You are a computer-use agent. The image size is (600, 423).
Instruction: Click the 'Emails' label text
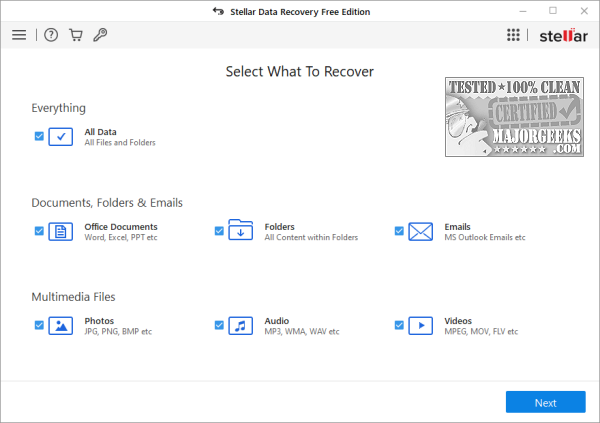pos(457,227)
